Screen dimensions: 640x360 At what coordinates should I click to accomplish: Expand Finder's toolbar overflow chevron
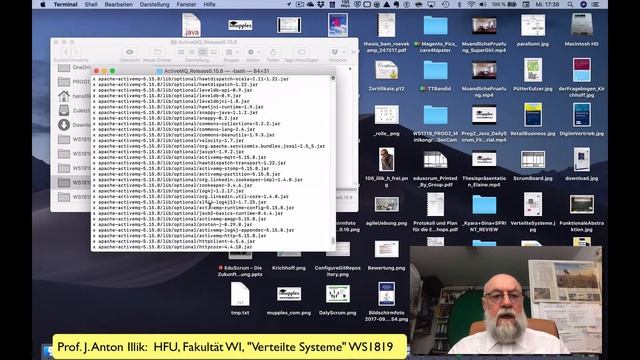pyautogui.click(x=353, y=52)
